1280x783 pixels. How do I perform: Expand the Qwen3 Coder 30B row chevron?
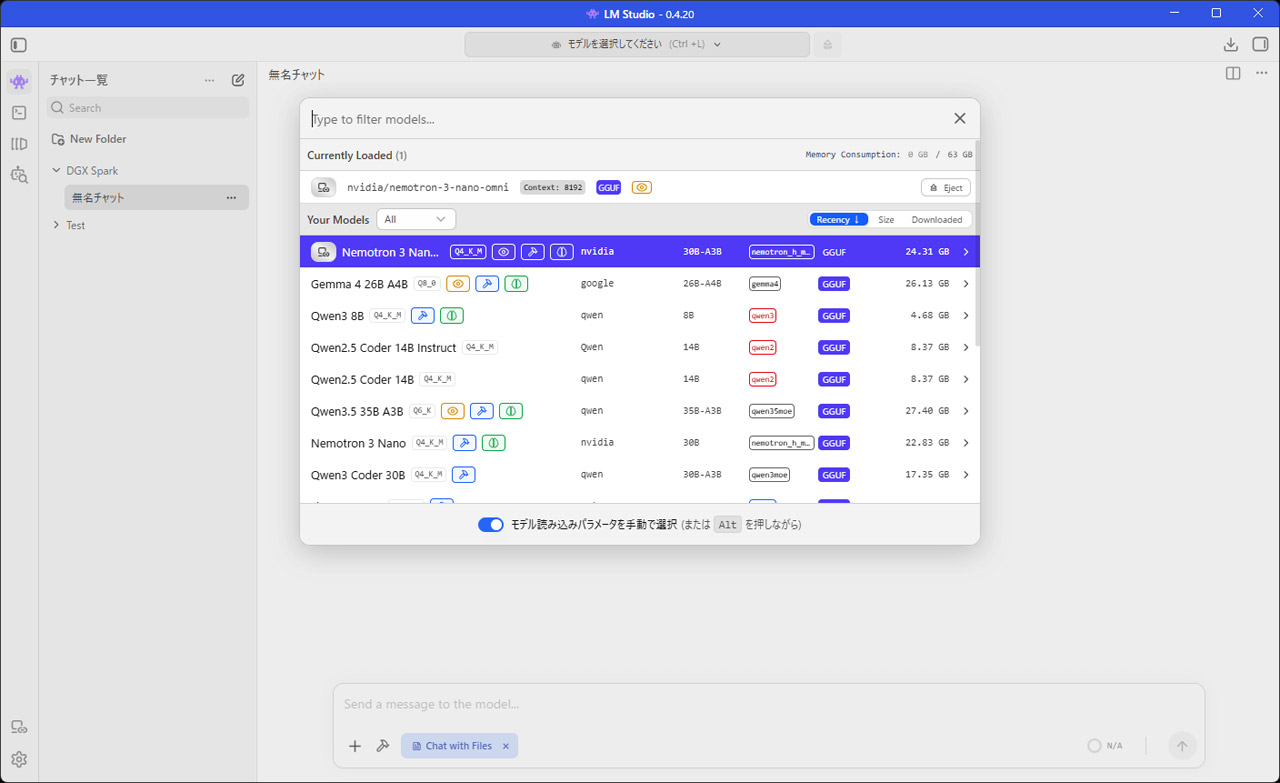tap(966, 475)
